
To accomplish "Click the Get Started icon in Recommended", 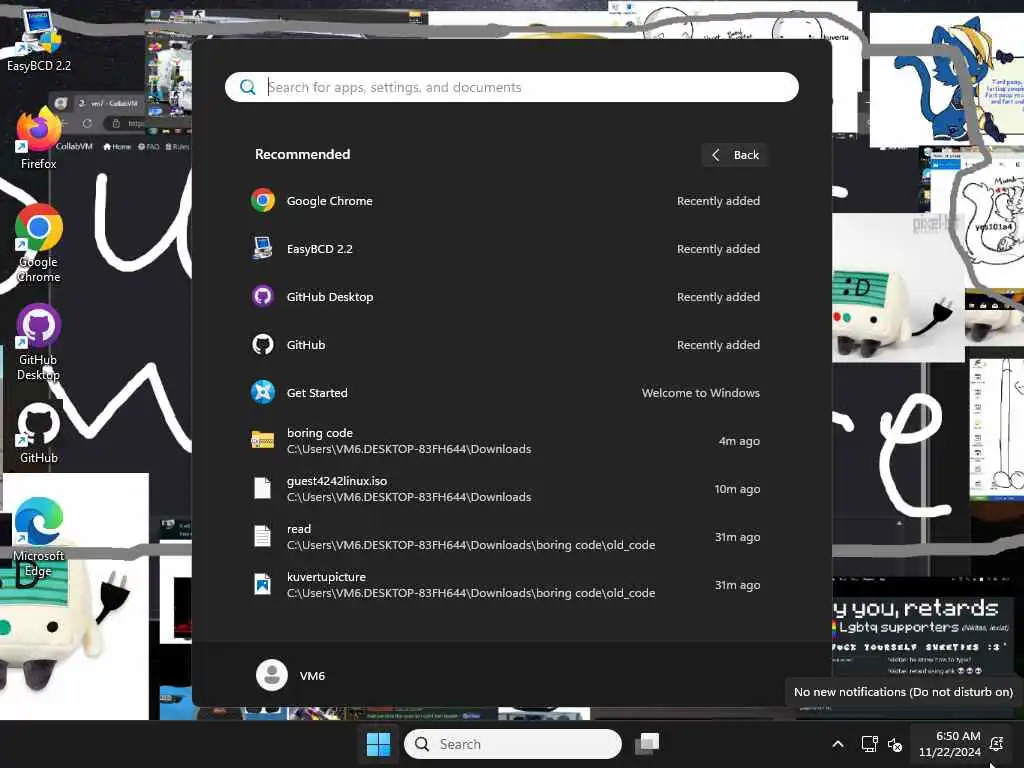I will [x=263, y=392].
